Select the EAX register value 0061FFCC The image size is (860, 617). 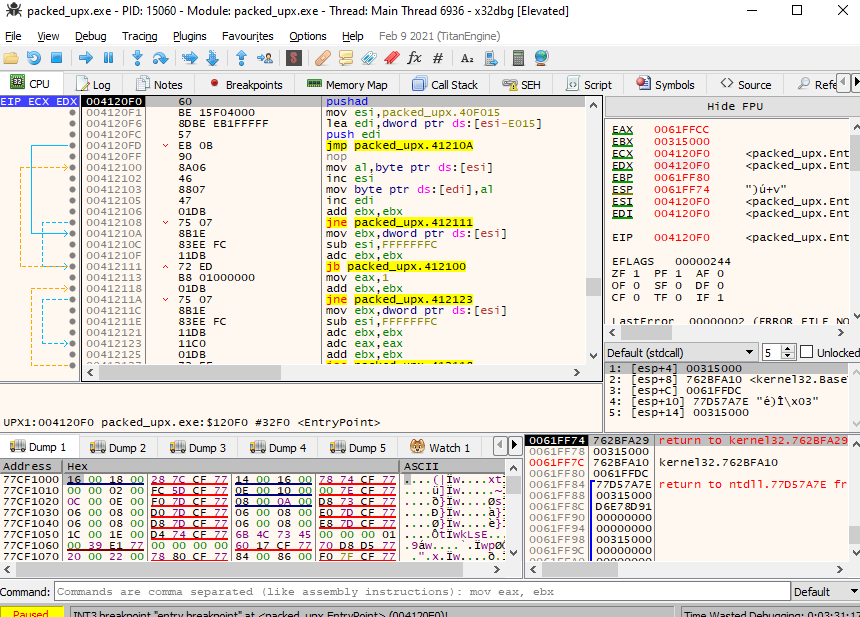pyautogui.click(x=681, y=129)
